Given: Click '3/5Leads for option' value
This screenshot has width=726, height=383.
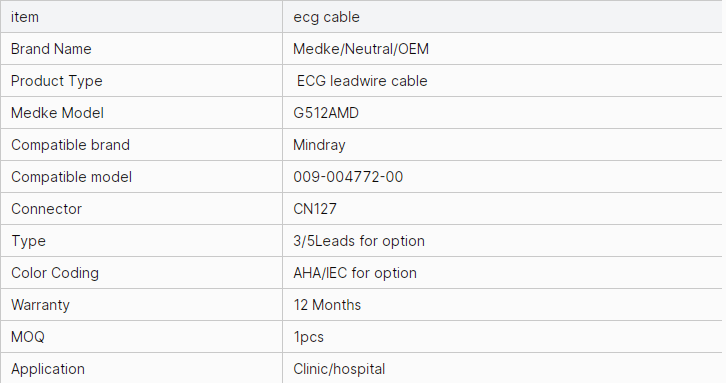Looking at the screenshot, I should (359, 241).
